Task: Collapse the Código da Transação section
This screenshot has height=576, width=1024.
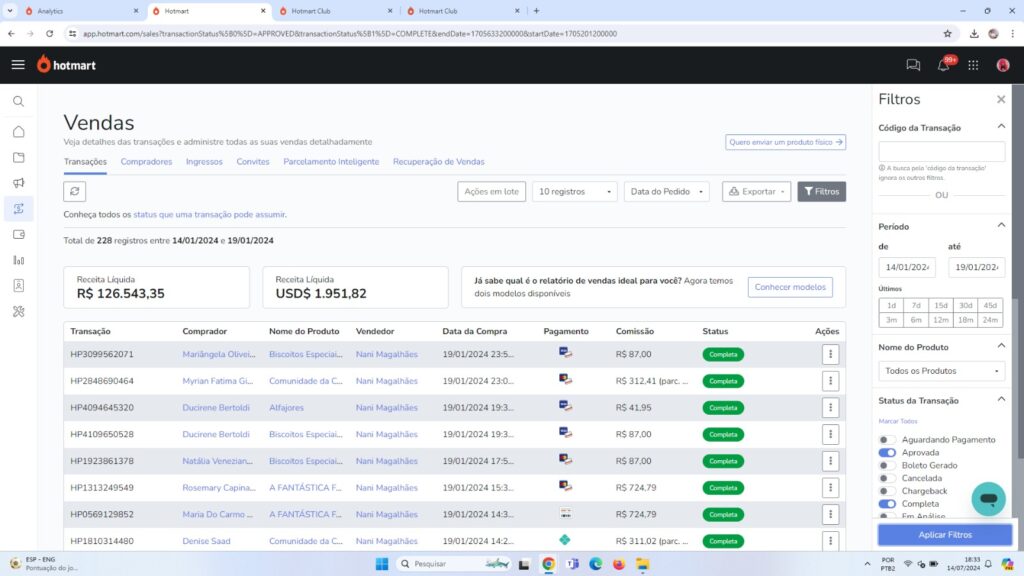Action: point(1001,126)
